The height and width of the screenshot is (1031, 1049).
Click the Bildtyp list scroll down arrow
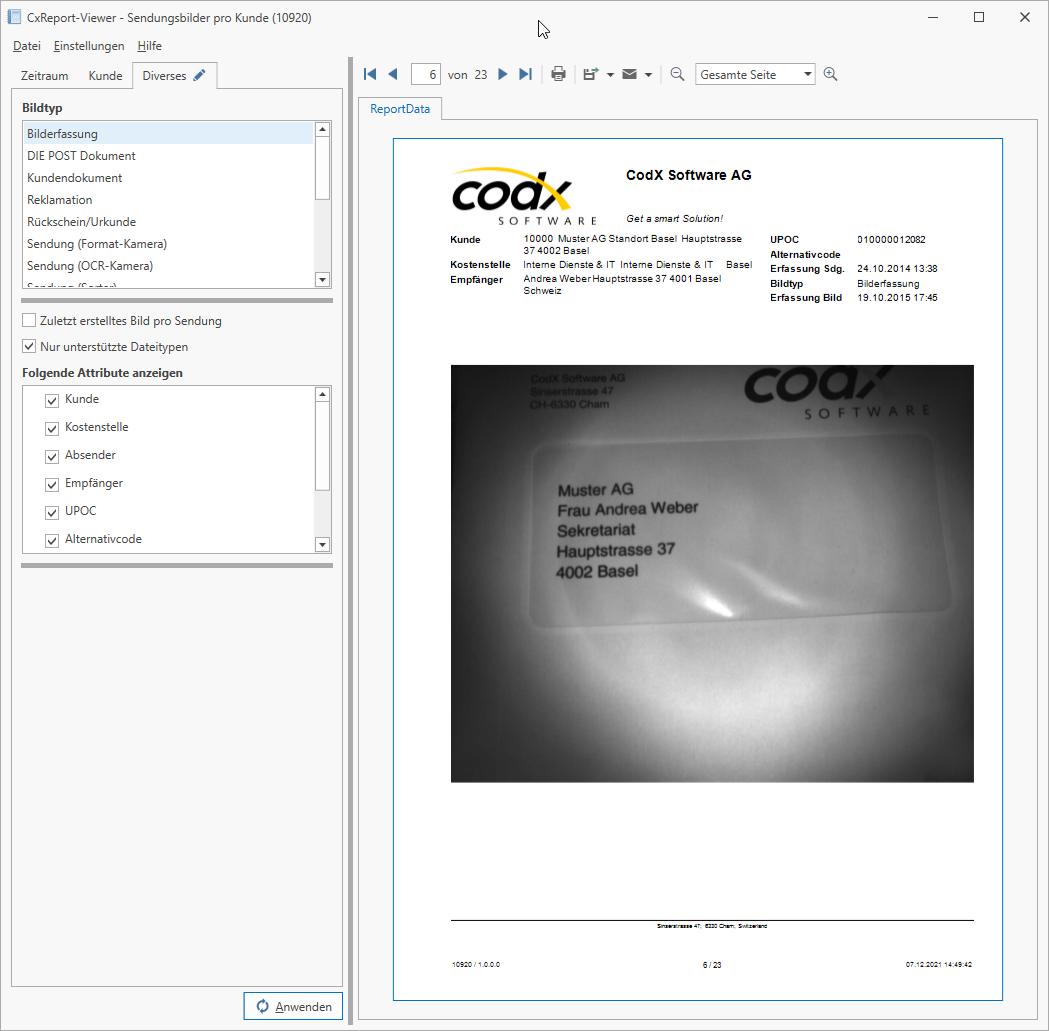(x=322, y=280)
